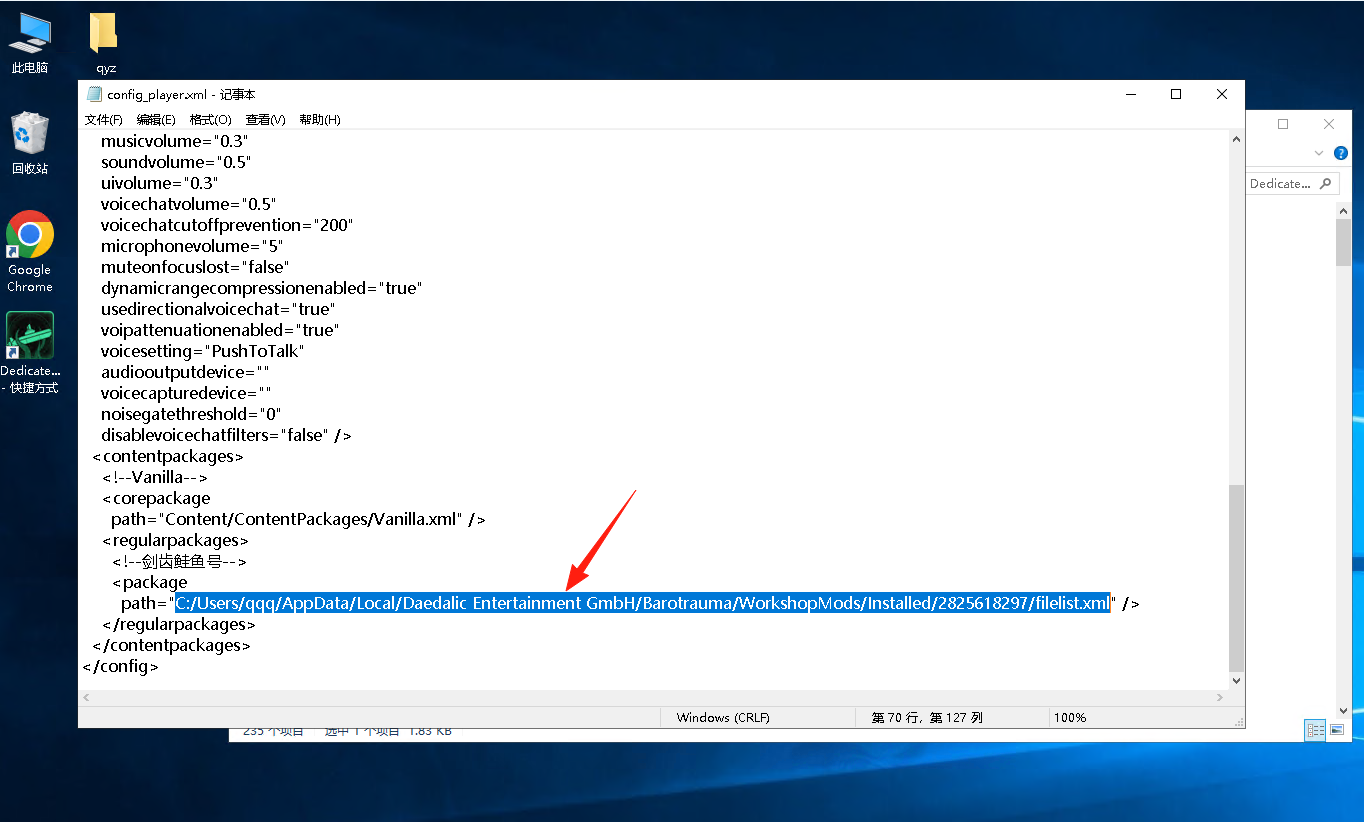This screenshot has height=822, width=1364.
Task: Click the closing </regularpackages> tag line
Action: [x=178, y=624]
